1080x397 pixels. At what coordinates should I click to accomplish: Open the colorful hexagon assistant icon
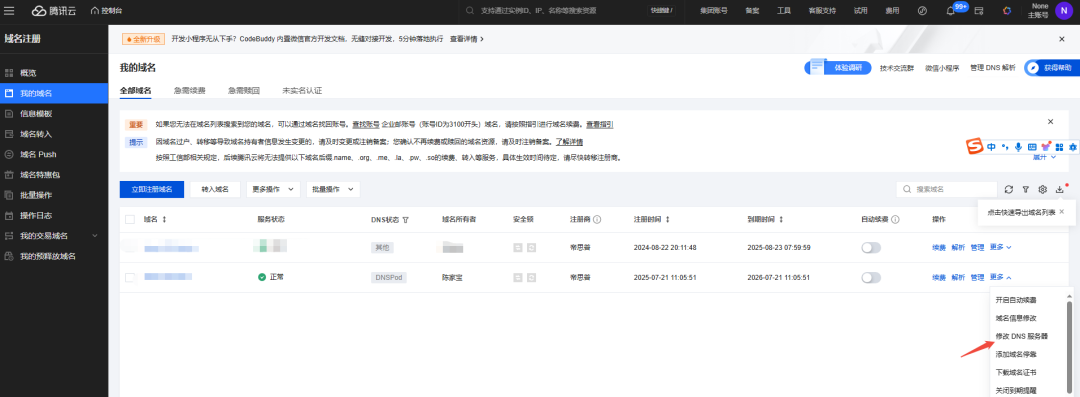(x=1007, y=10)
